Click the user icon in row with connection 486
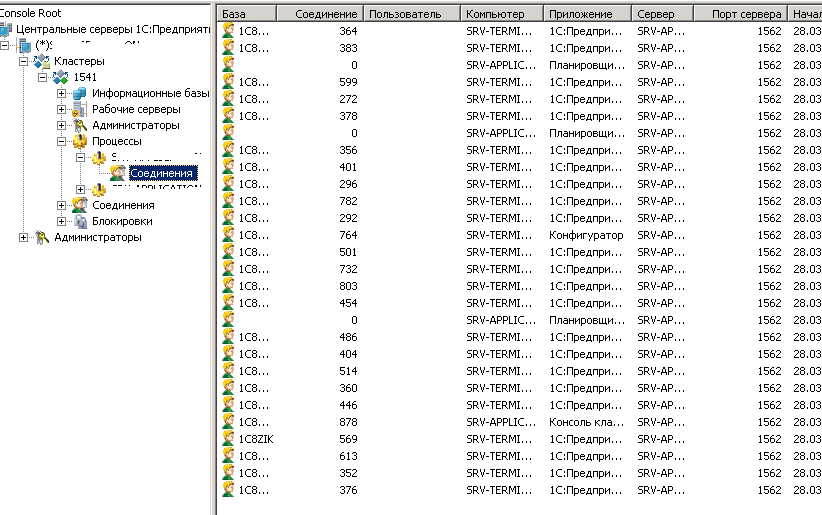 click(228, 337)
